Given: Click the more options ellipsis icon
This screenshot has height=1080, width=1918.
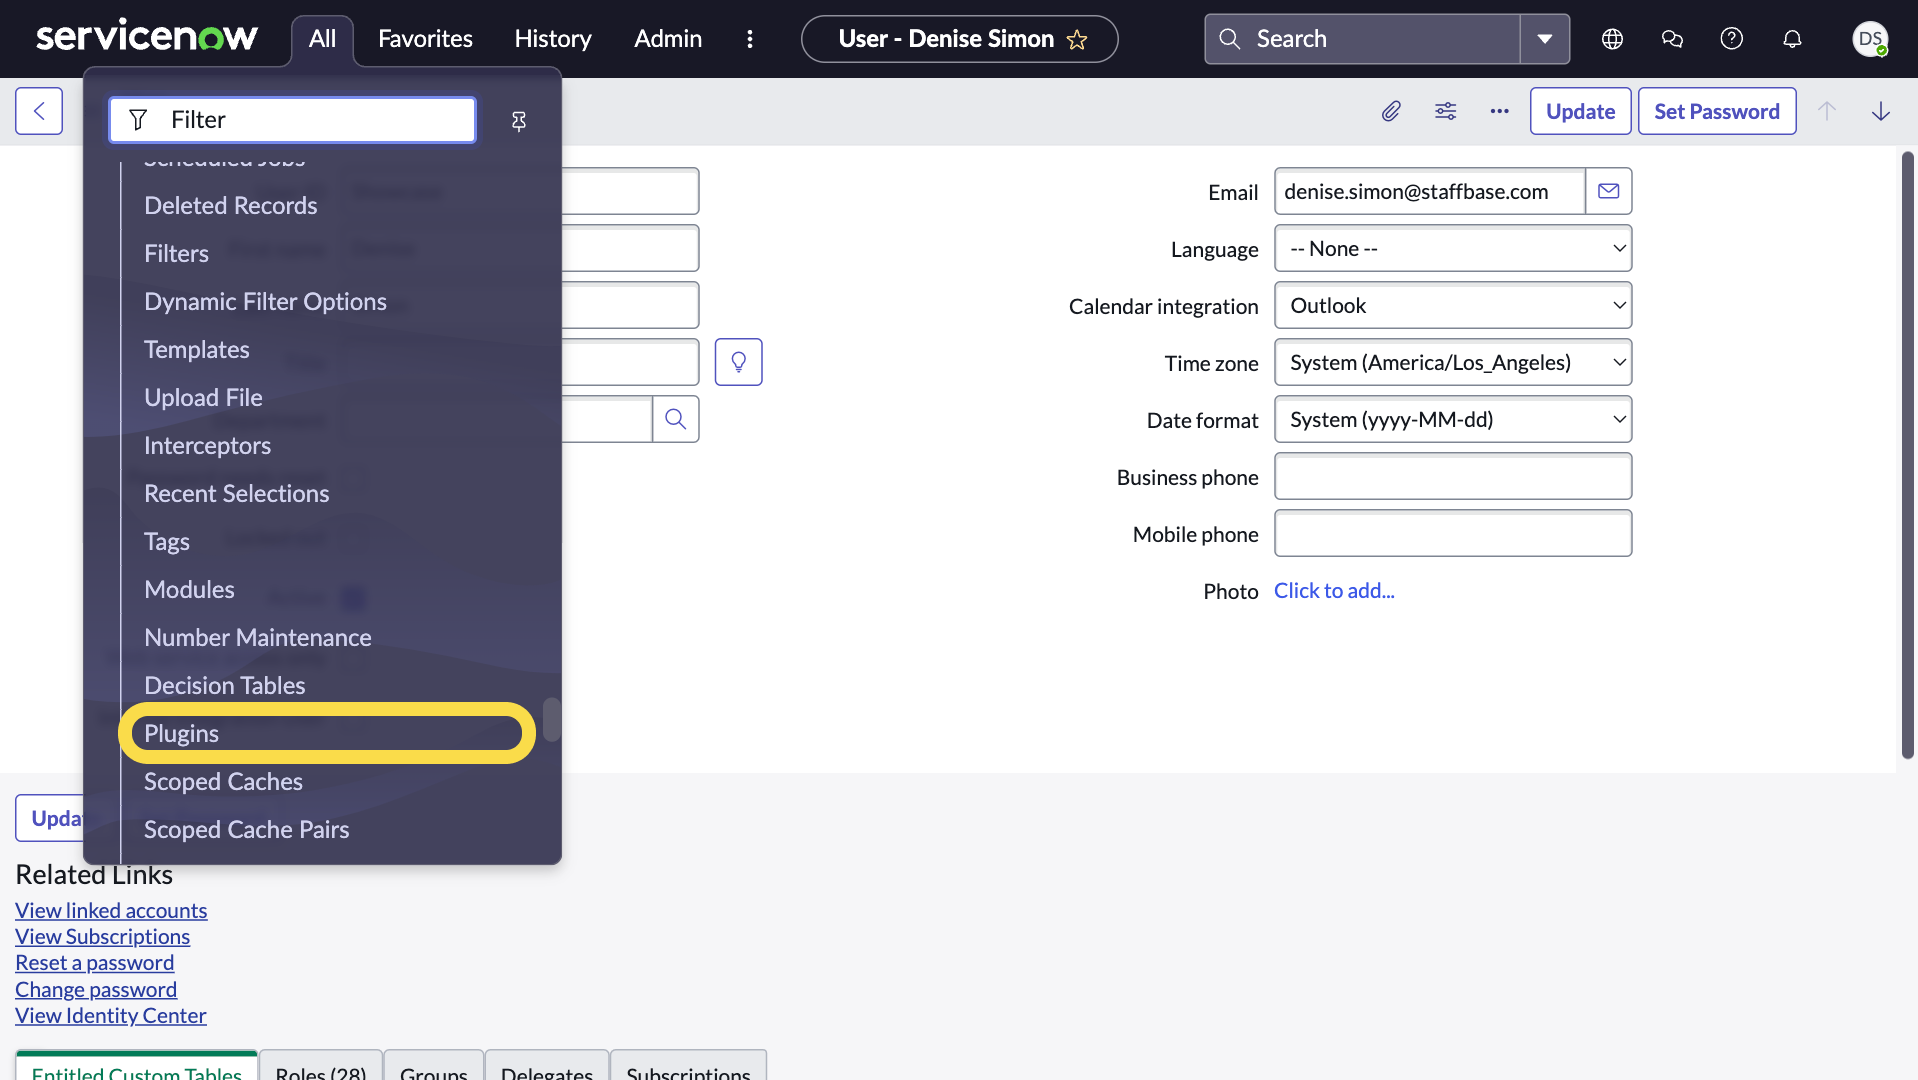Looking at the screenshot, I should [1499, 111].
